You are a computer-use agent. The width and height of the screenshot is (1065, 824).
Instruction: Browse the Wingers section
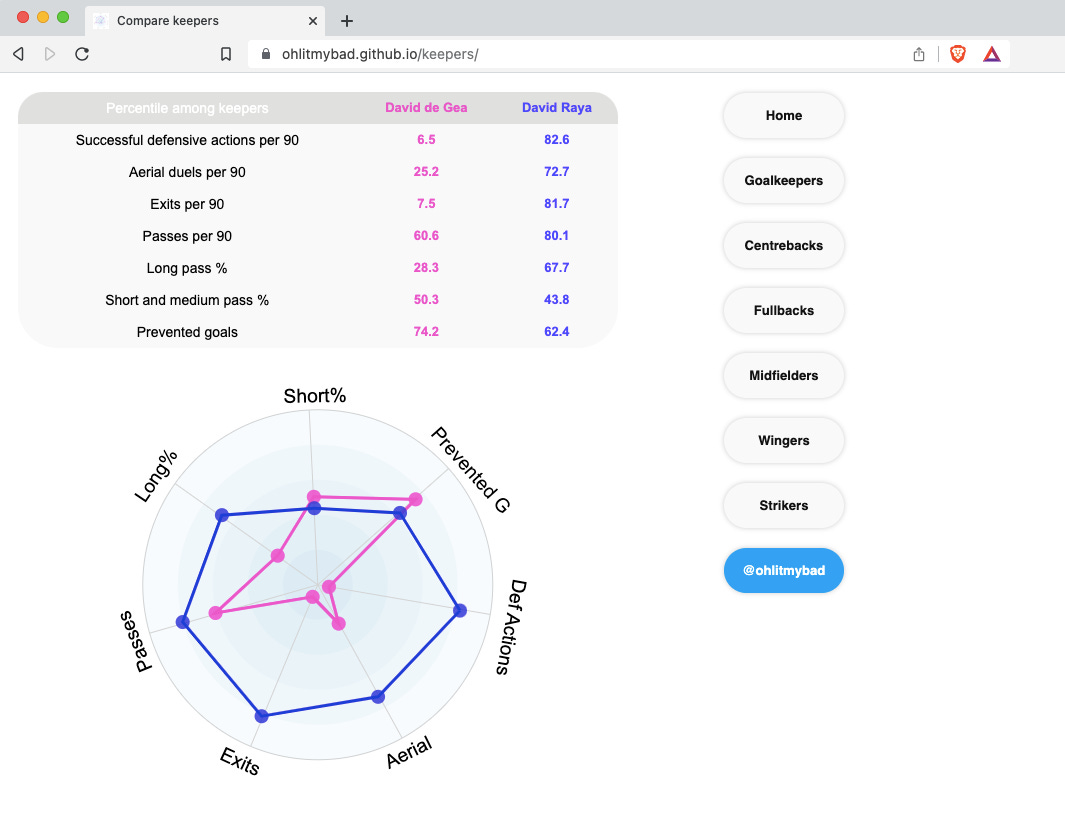tap(783, 440)
